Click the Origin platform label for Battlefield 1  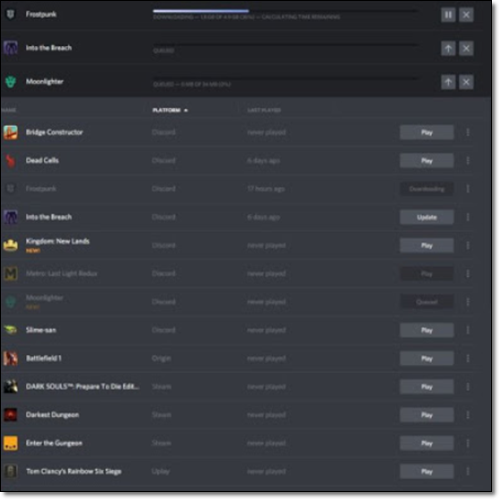(161, 359)
